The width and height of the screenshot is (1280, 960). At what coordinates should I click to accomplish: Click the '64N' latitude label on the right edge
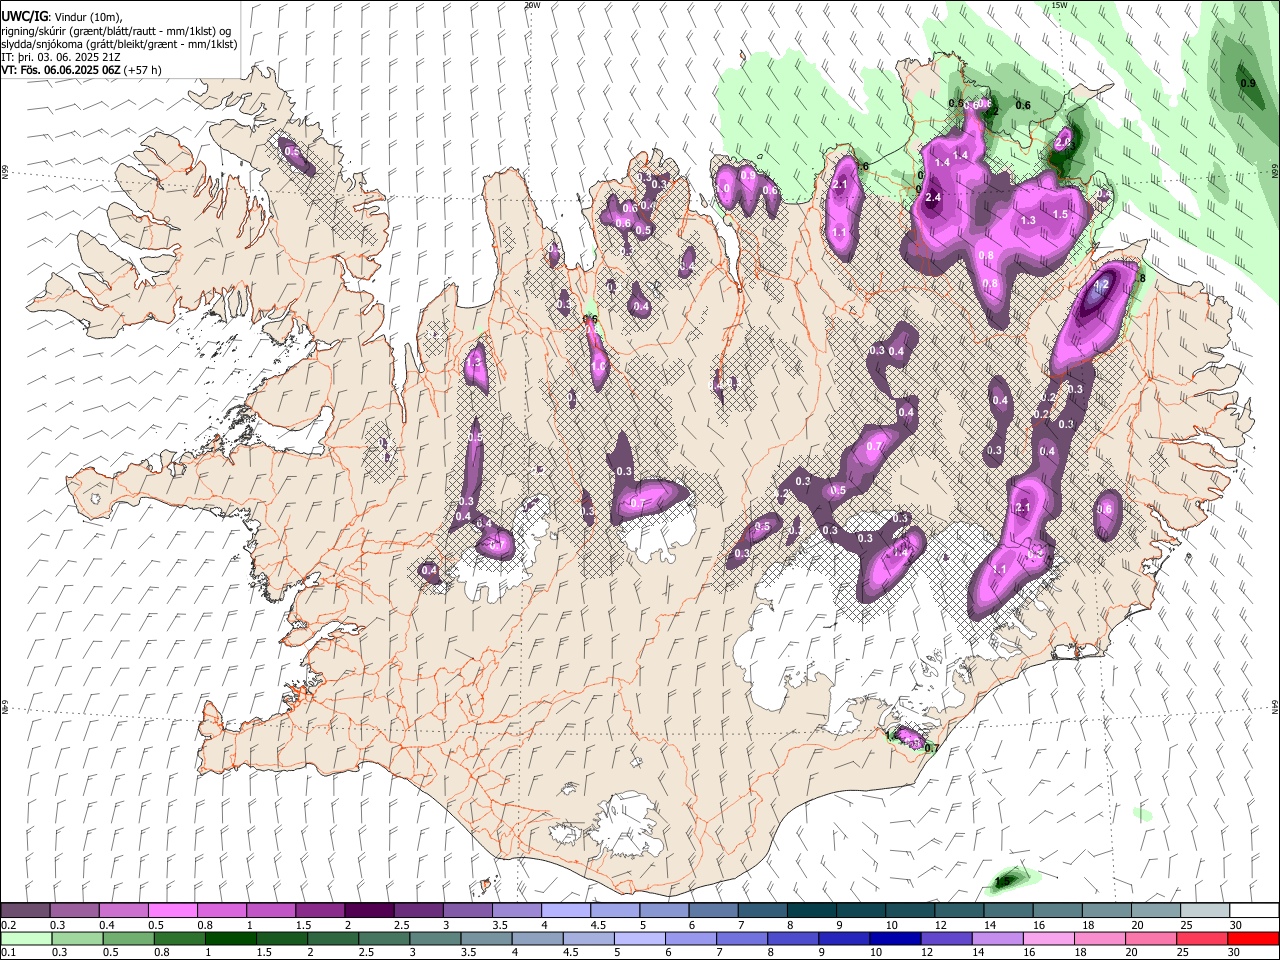point(1275,706)
